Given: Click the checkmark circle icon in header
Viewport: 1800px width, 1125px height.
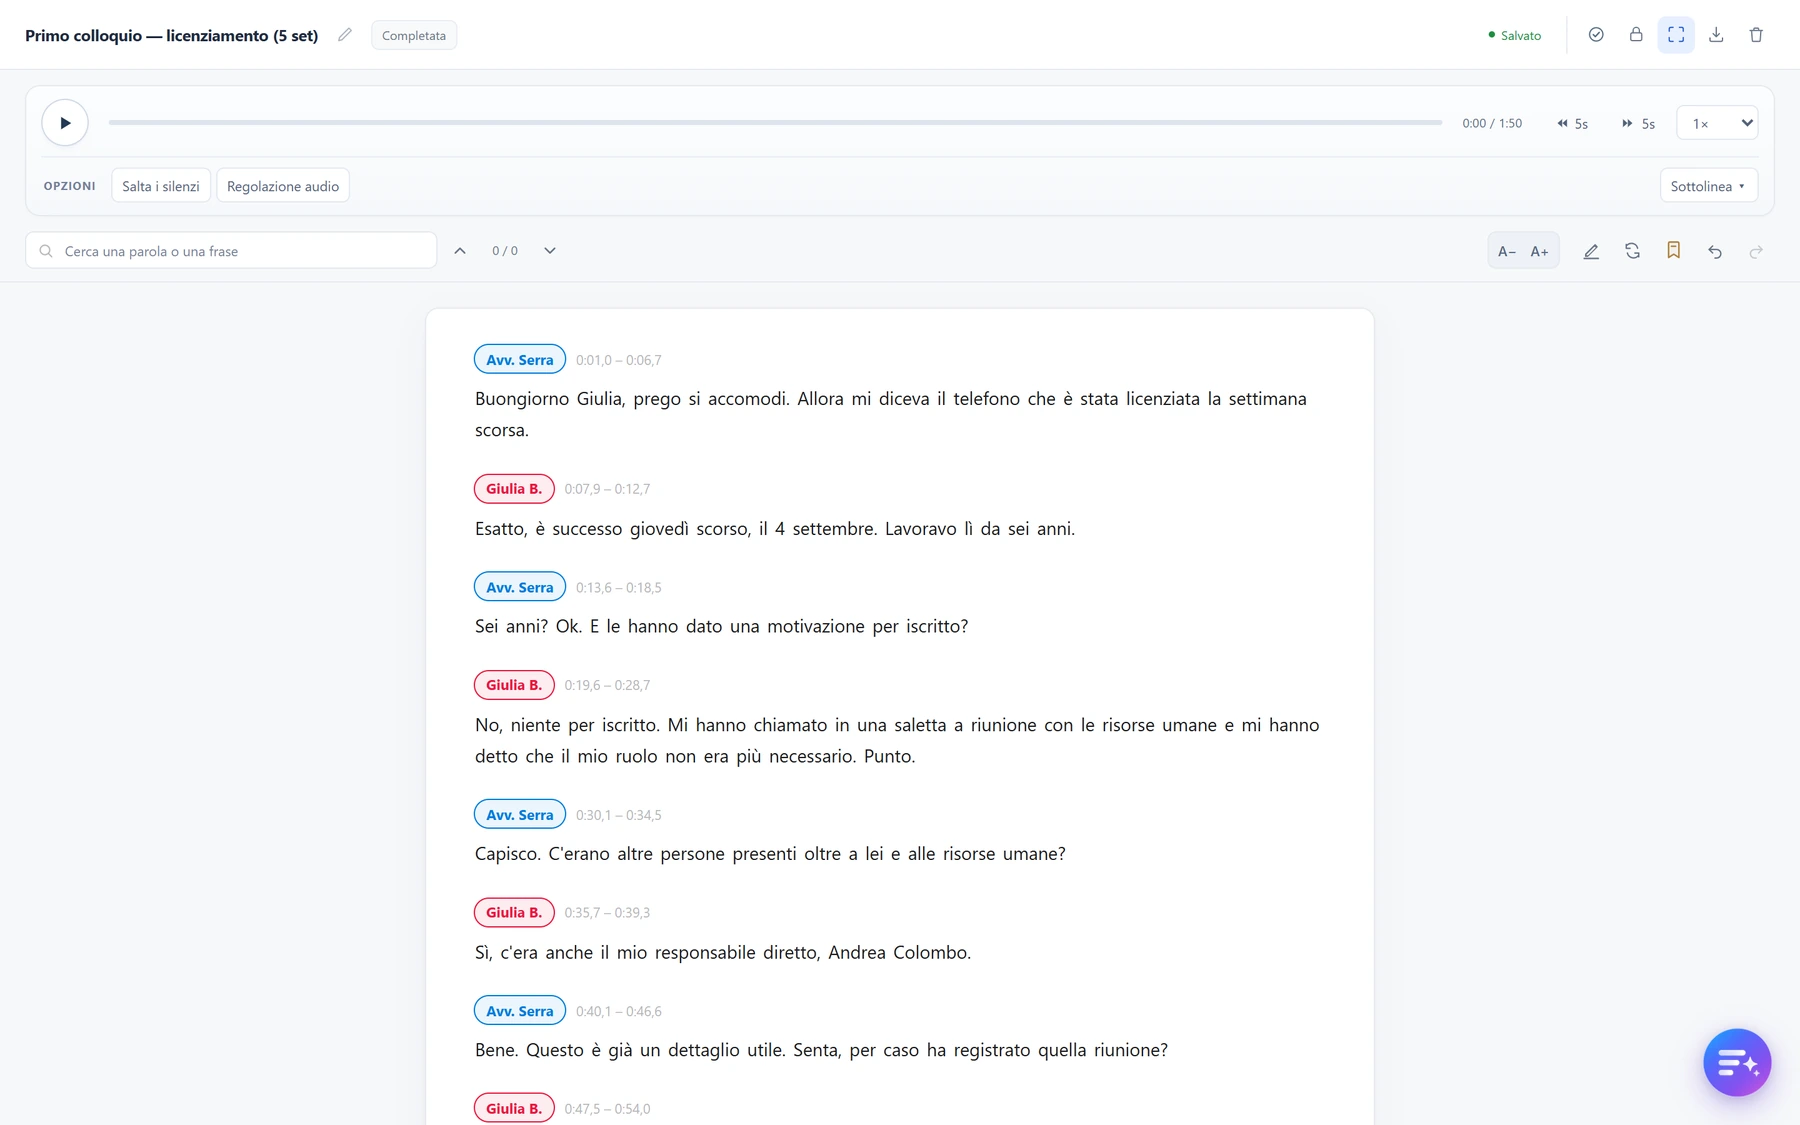Looking at the screenshot, I should pyautogui.click(x=1596, y=35).
